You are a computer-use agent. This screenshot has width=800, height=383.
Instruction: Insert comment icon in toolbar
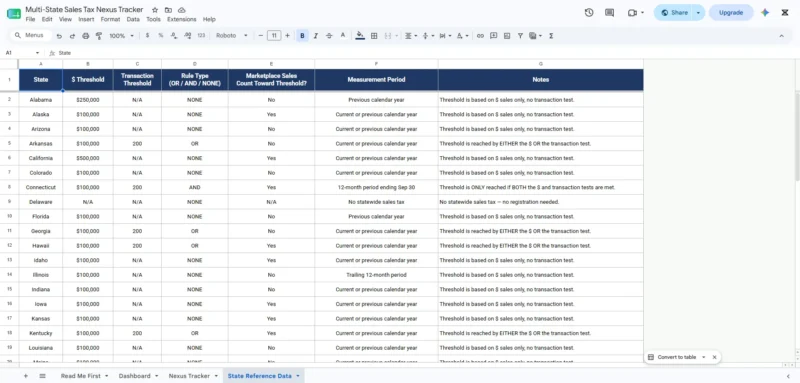coord(493,36)
